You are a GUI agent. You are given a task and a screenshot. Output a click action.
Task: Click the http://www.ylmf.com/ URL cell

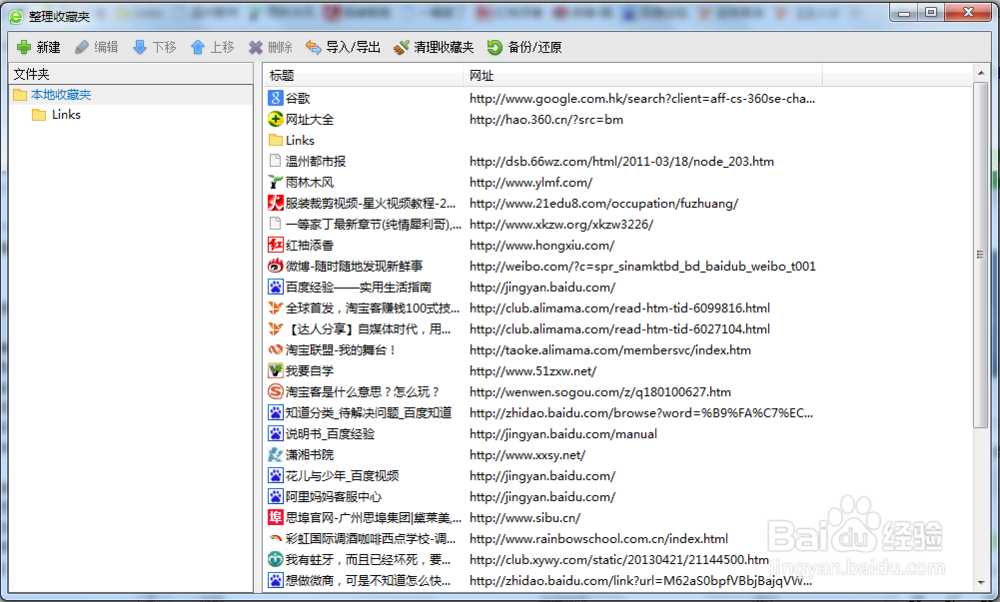[x=531, y=182]
